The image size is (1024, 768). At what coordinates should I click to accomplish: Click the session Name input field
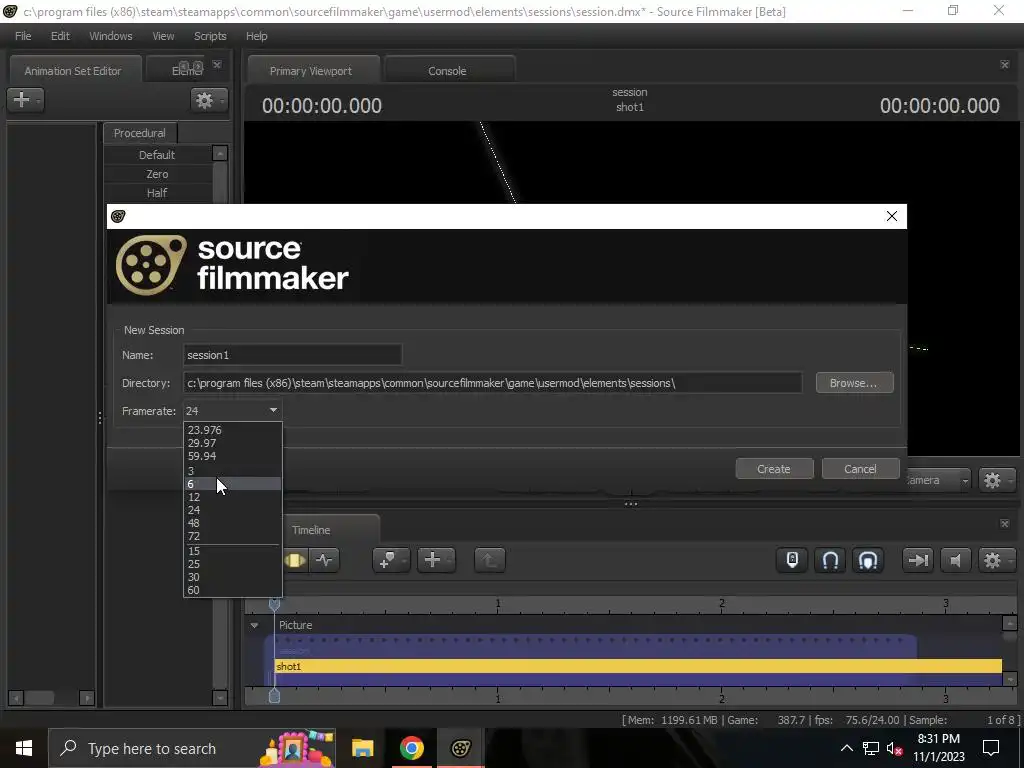coord(293,355)
